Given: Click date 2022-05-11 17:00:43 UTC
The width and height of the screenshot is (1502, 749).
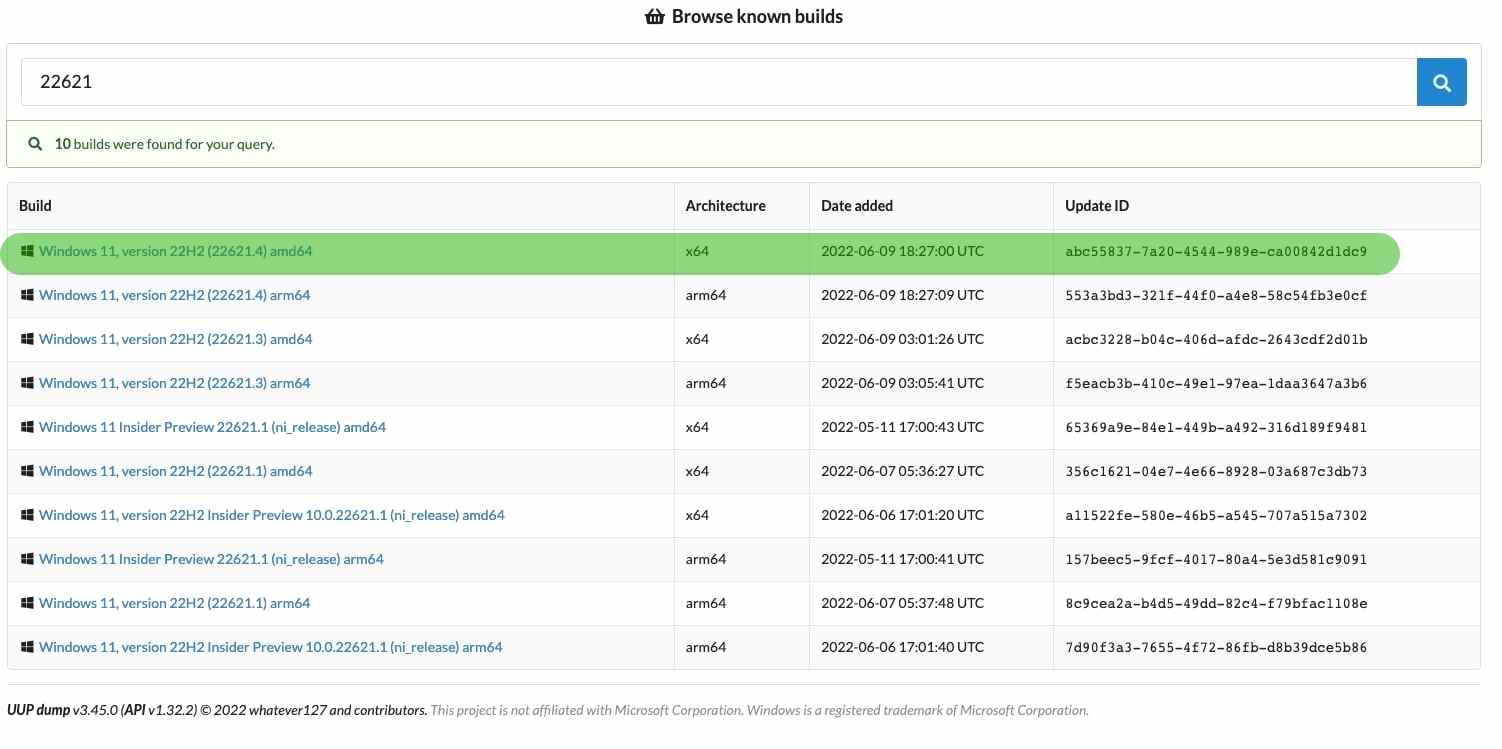Looking at the screenshot, I should point(902,427).
